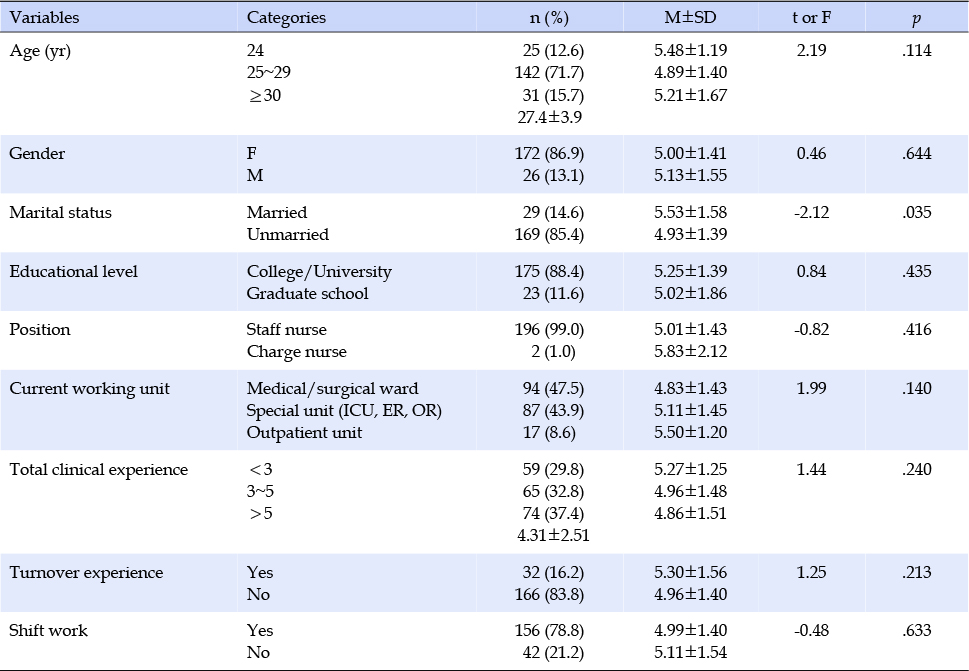Select the .035 p-value for marital status
969x671 pixels.
[914, 212]
